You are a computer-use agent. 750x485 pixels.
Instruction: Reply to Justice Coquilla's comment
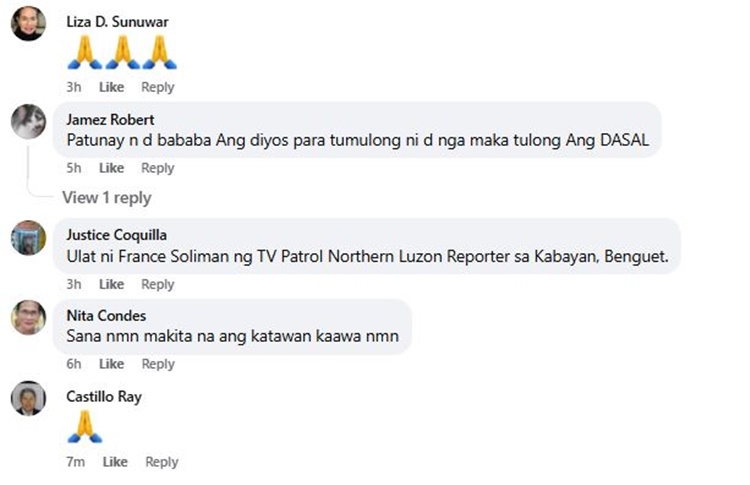point(158,284)
